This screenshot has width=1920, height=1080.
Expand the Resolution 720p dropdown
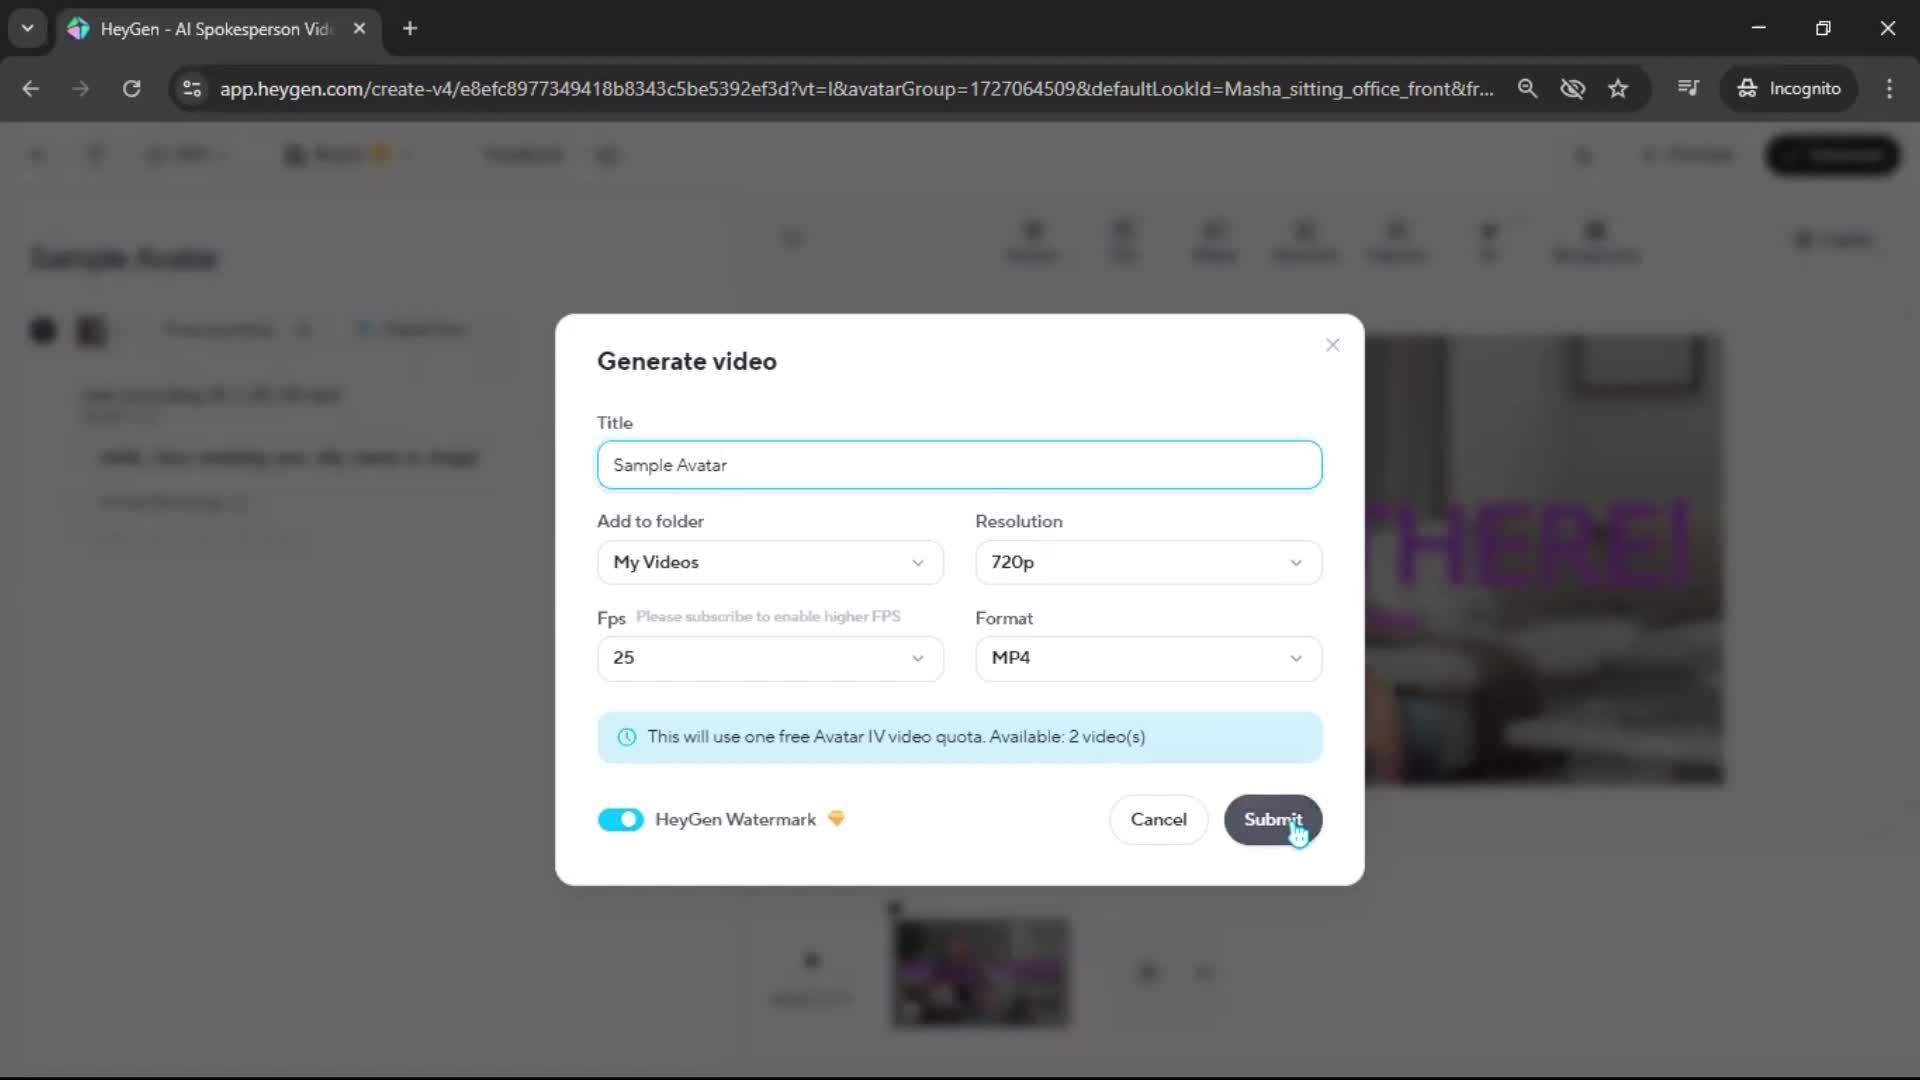tap(1147, 562)
